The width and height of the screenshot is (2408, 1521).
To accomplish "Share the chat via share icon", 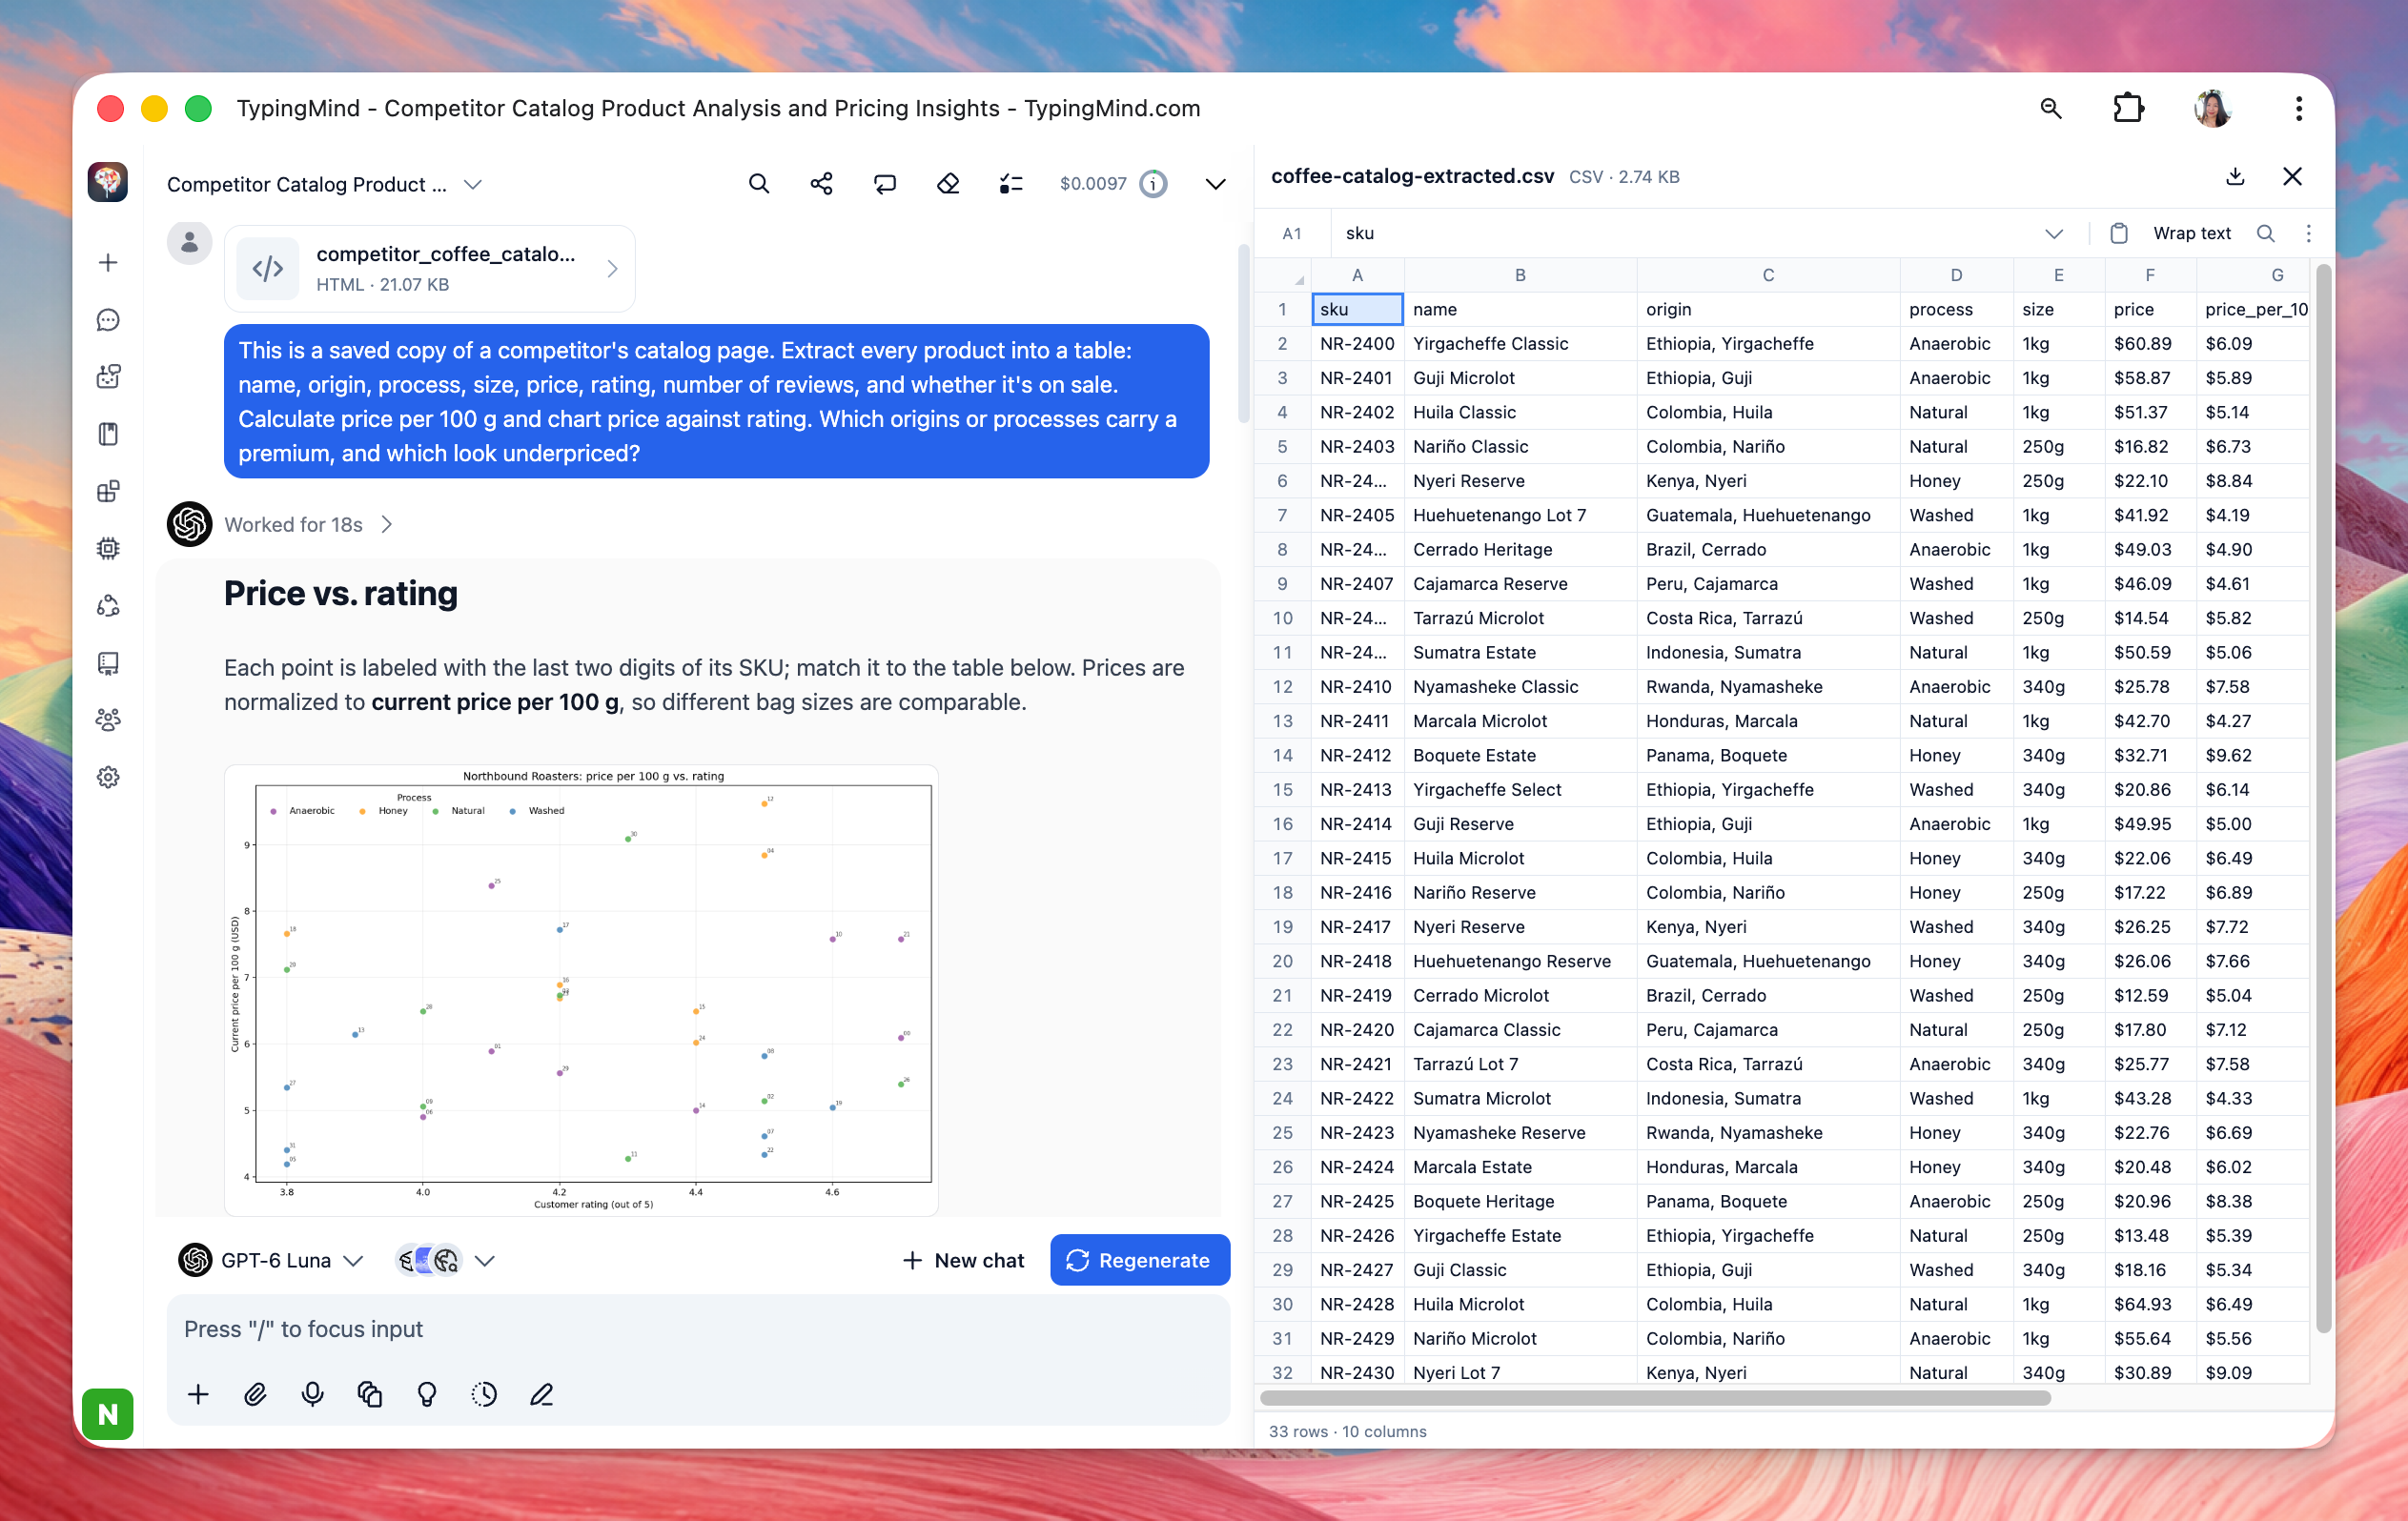I will pyautogui.click(x=821, y=184).
